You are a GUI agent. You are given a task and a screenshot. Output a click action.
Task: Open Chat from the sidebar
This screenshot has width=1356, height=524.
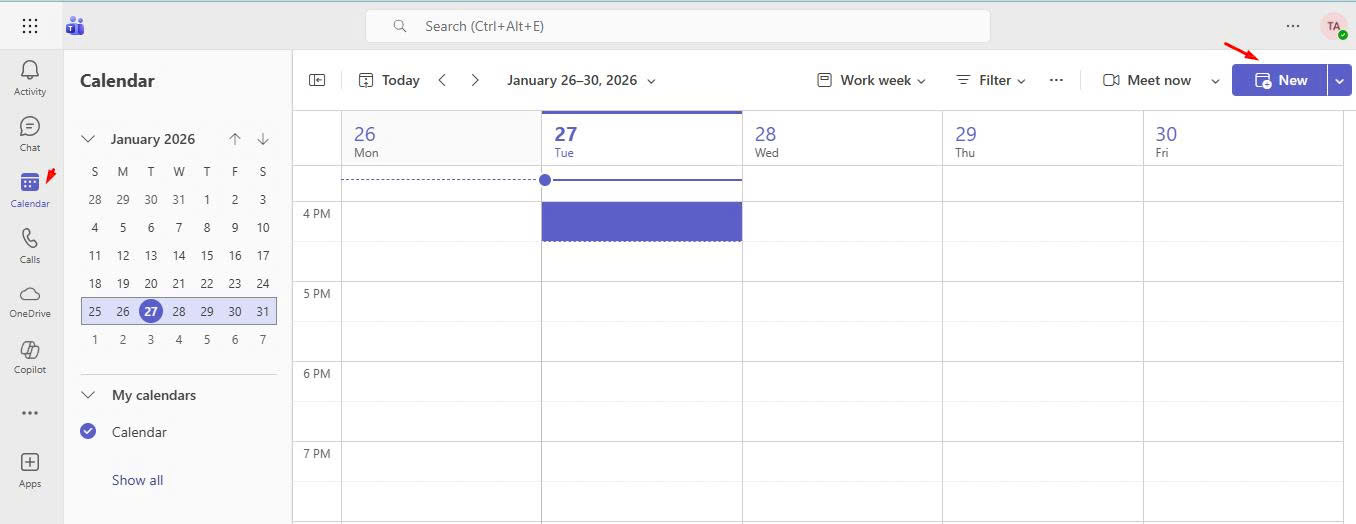coord(30,130)
